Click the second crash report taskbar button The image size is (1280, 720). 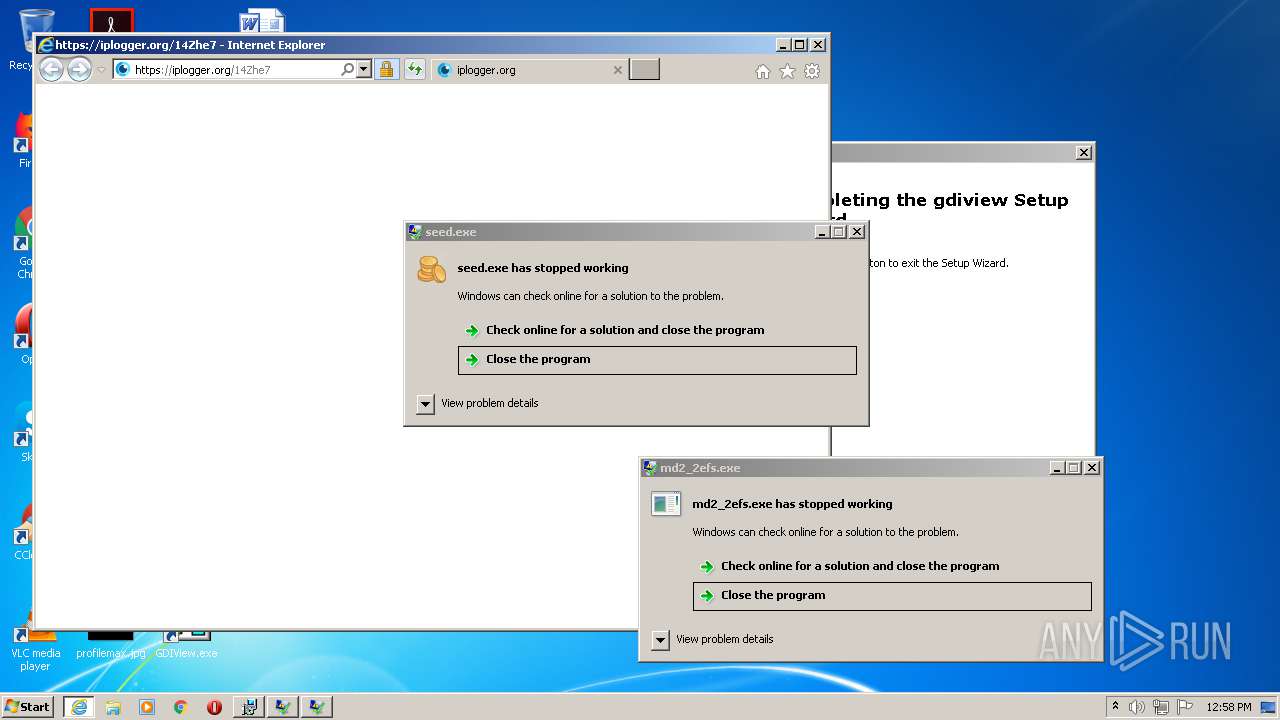click(317, 707)
